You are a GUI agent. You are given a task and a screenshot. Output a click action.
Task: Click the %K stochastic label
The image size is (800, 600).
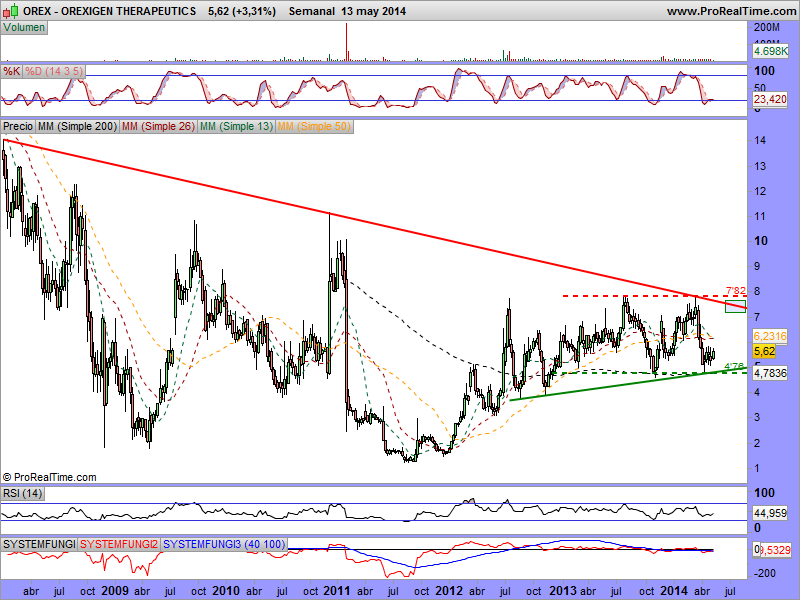[11, 71]
